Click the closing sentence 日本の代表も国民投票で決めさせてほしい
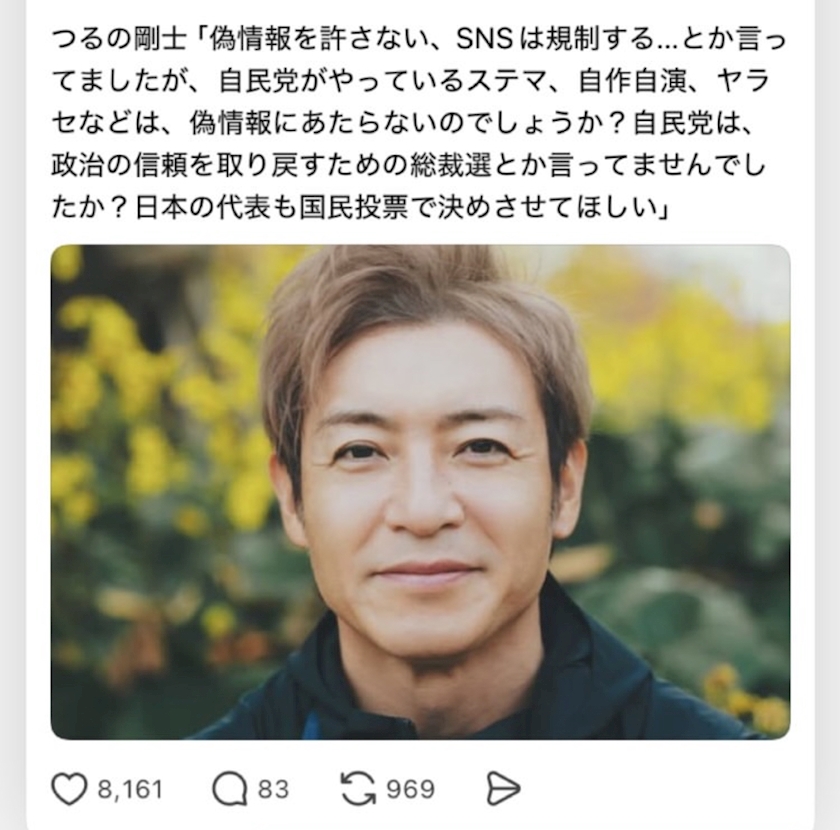 pos(396,208)
